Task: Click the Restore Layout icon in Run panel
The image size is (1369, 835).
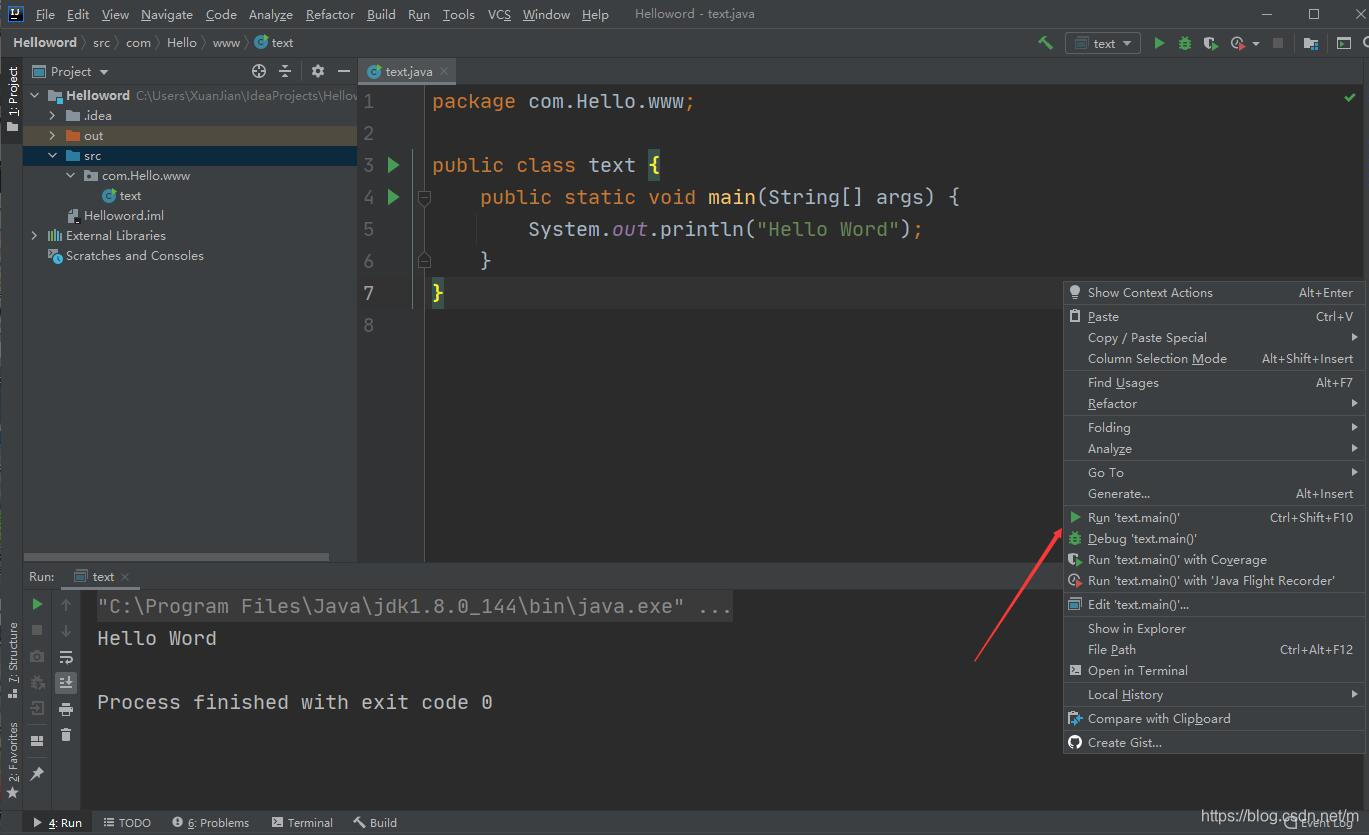Action: (x=37, y=741)
